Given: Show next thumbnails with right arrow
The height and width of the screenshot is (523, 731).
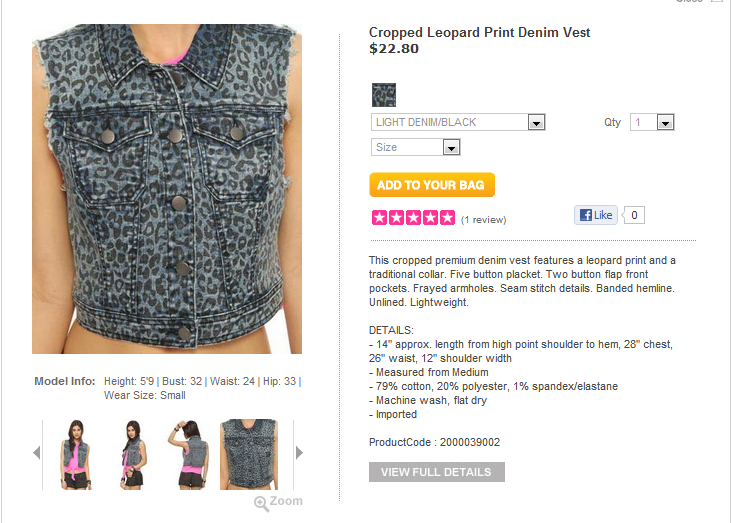Looking at the screenshot, I should click(300, 453).
